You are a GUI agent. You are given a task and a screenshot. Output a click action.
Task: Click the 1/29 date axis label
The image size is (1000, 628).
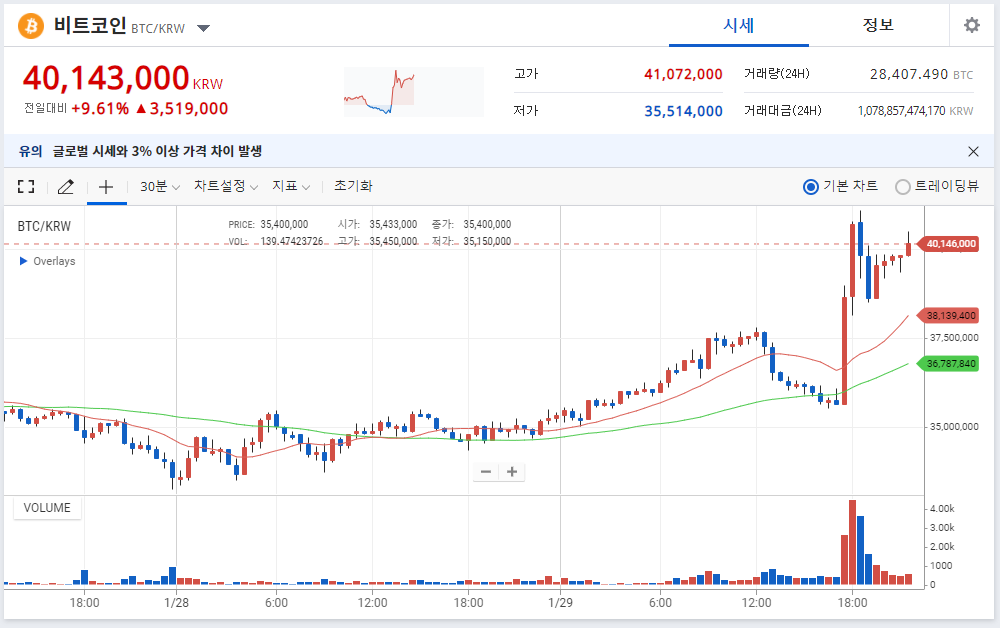pyautogui.click(x=560, y=602)
